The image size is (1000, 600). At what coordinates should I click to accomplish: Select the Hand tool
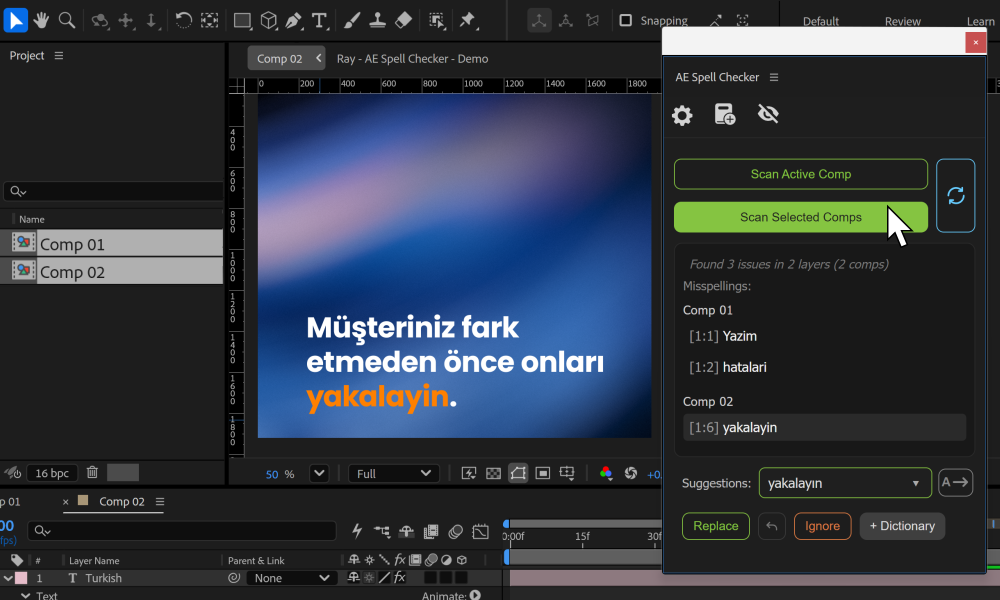tap(41, 20)
